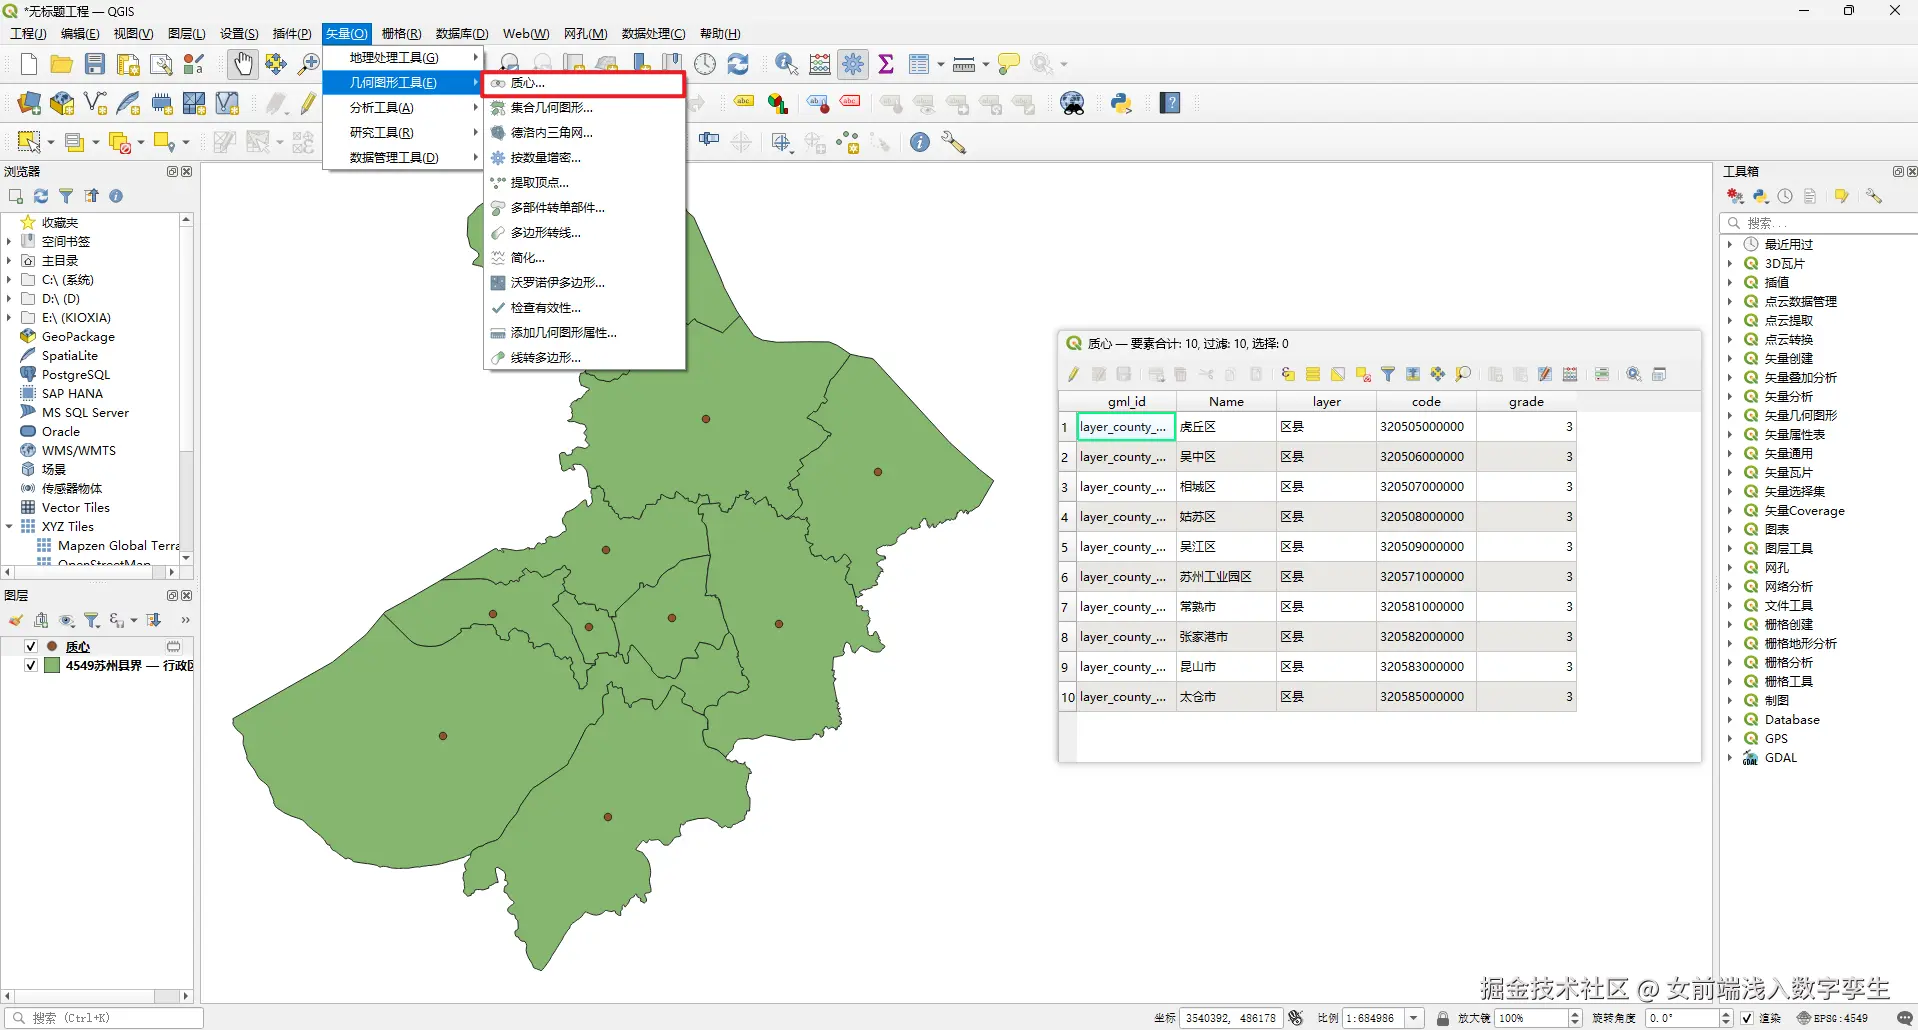Image resolution: width=1918 pixels, height=1030 pixels.
Task: Toggle the 渲染 render checkbox
Action: [x=1747, y=1018]
